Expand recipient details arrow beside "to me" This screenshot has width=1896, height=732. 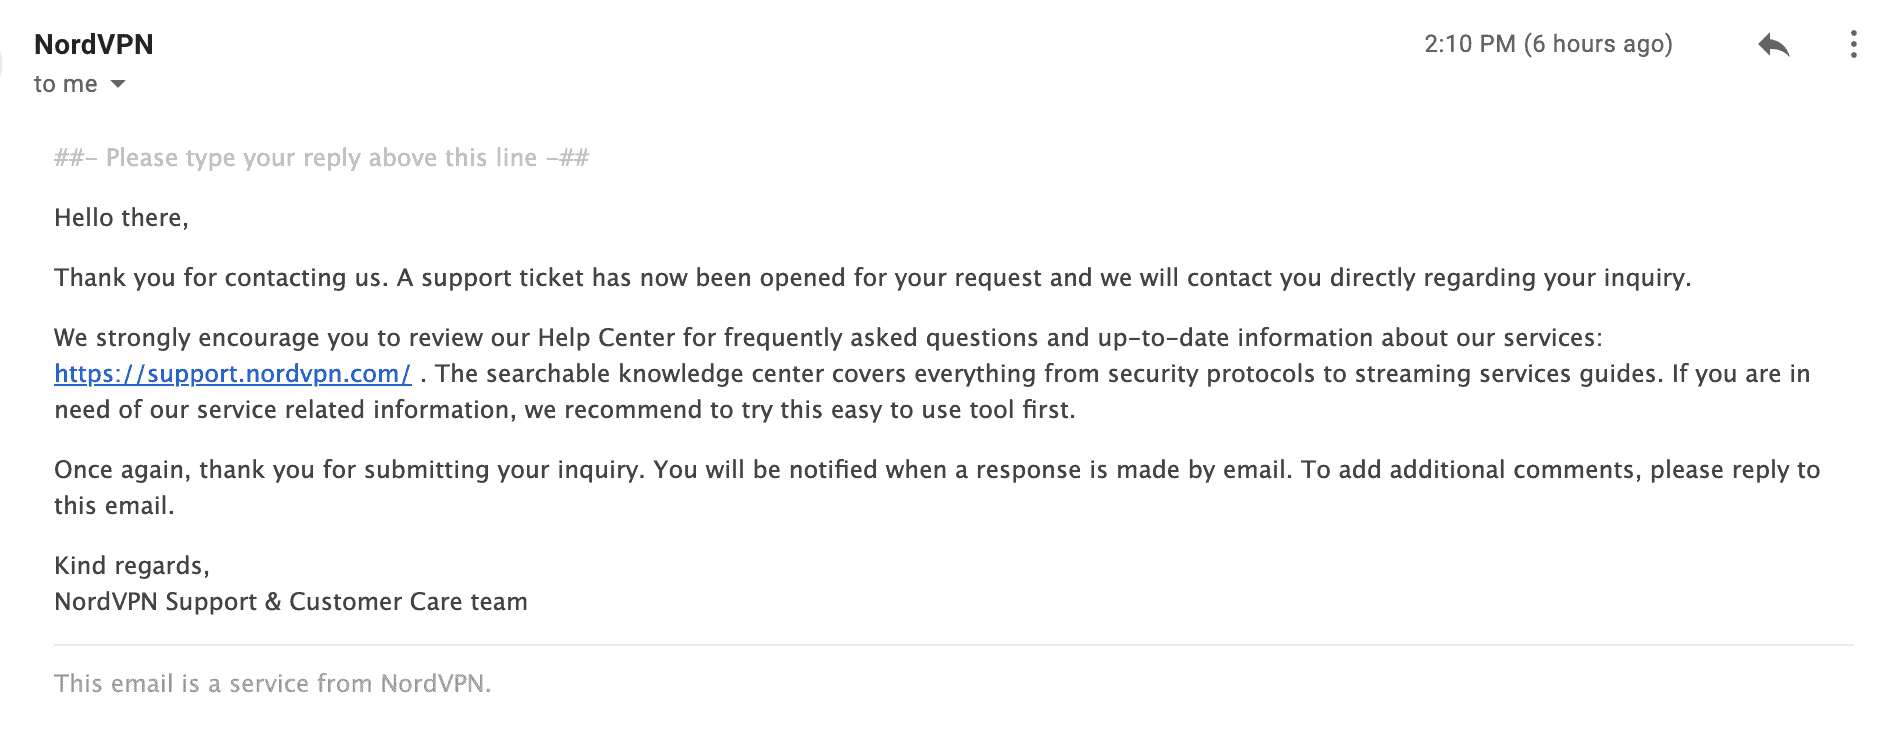(118, 84)
